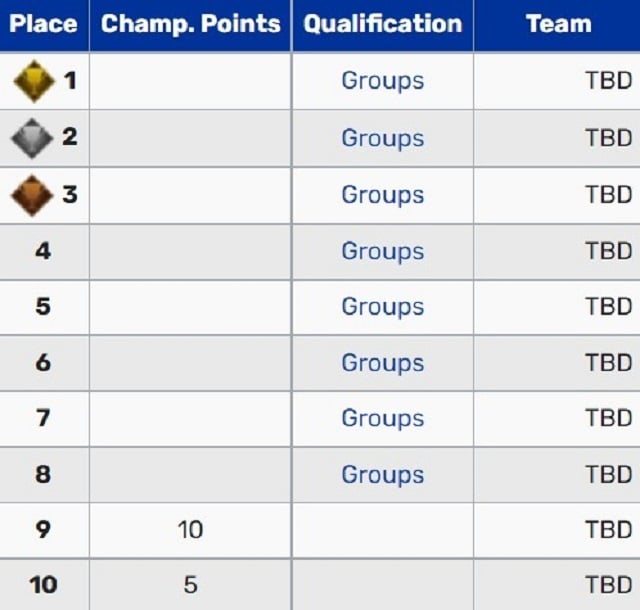
Task: Click the bronze third-place trophy icon
Action: coord(32,195)
